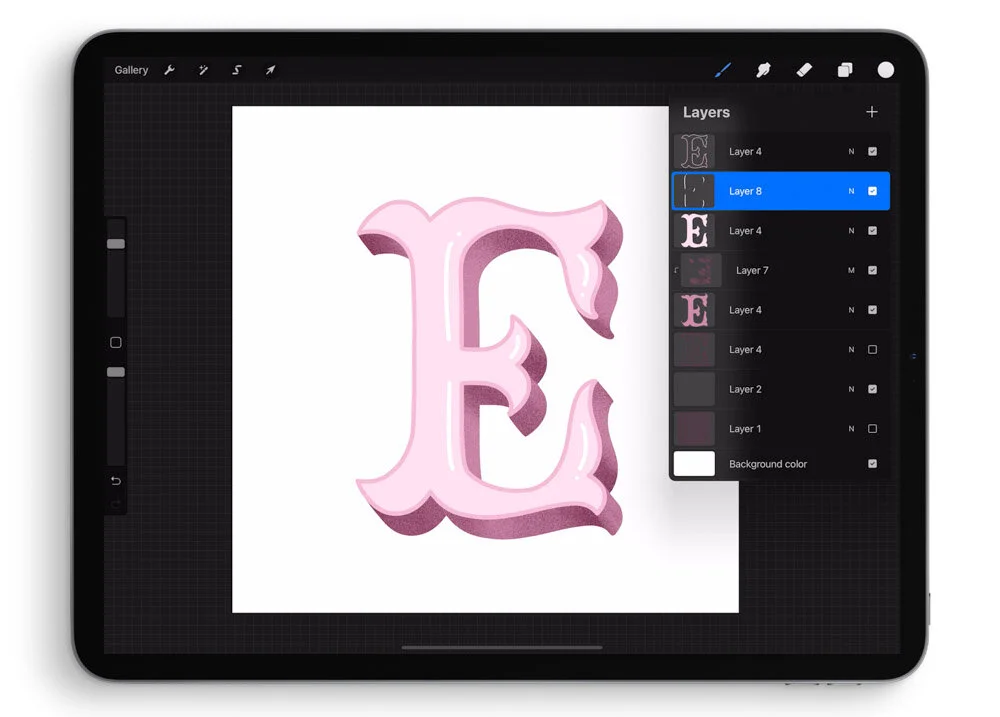Image resolution: width=1000 pixels, height=717 pixels.
Task: Tap the Layer 4 thumbnail
Action: point(695,151)
